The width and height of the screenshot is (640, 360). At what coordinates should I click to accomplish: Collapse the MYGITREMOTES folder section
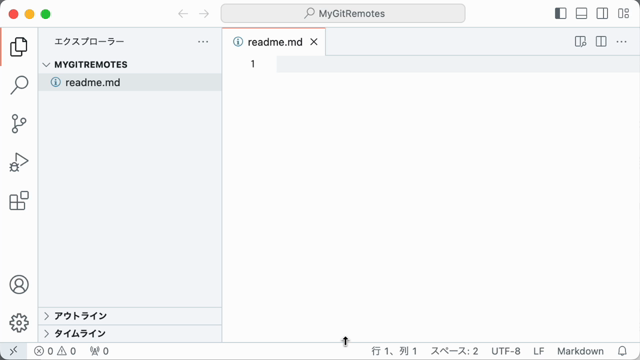tap(130, 64)
